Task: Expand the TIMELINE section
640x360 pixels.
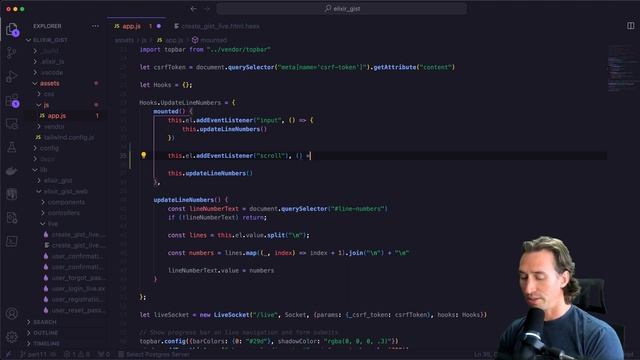Action: [43, 344]
